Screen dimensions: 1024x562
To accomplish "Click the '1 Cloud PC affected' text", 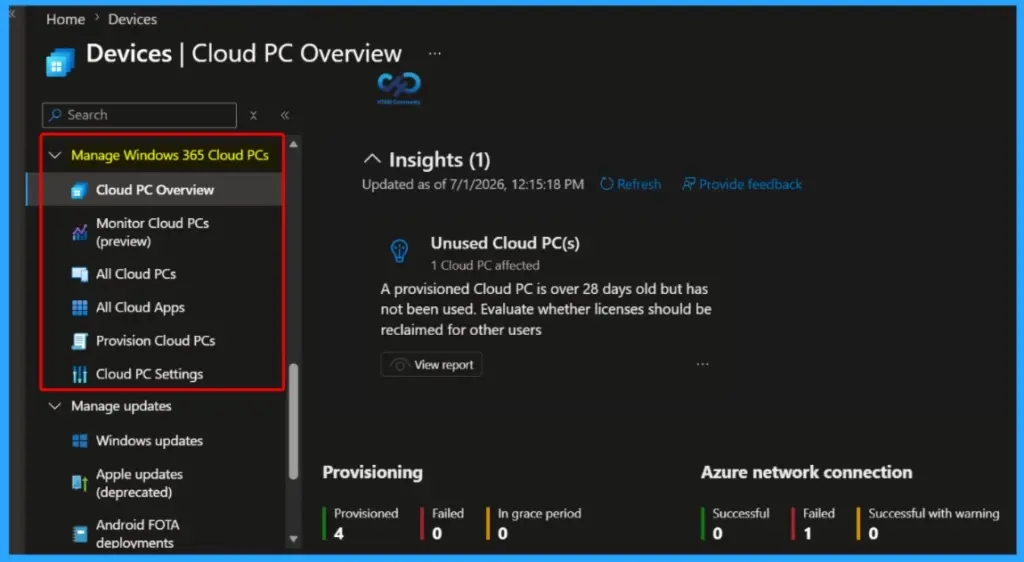I will pyautogui.click(x=485, y=265).
